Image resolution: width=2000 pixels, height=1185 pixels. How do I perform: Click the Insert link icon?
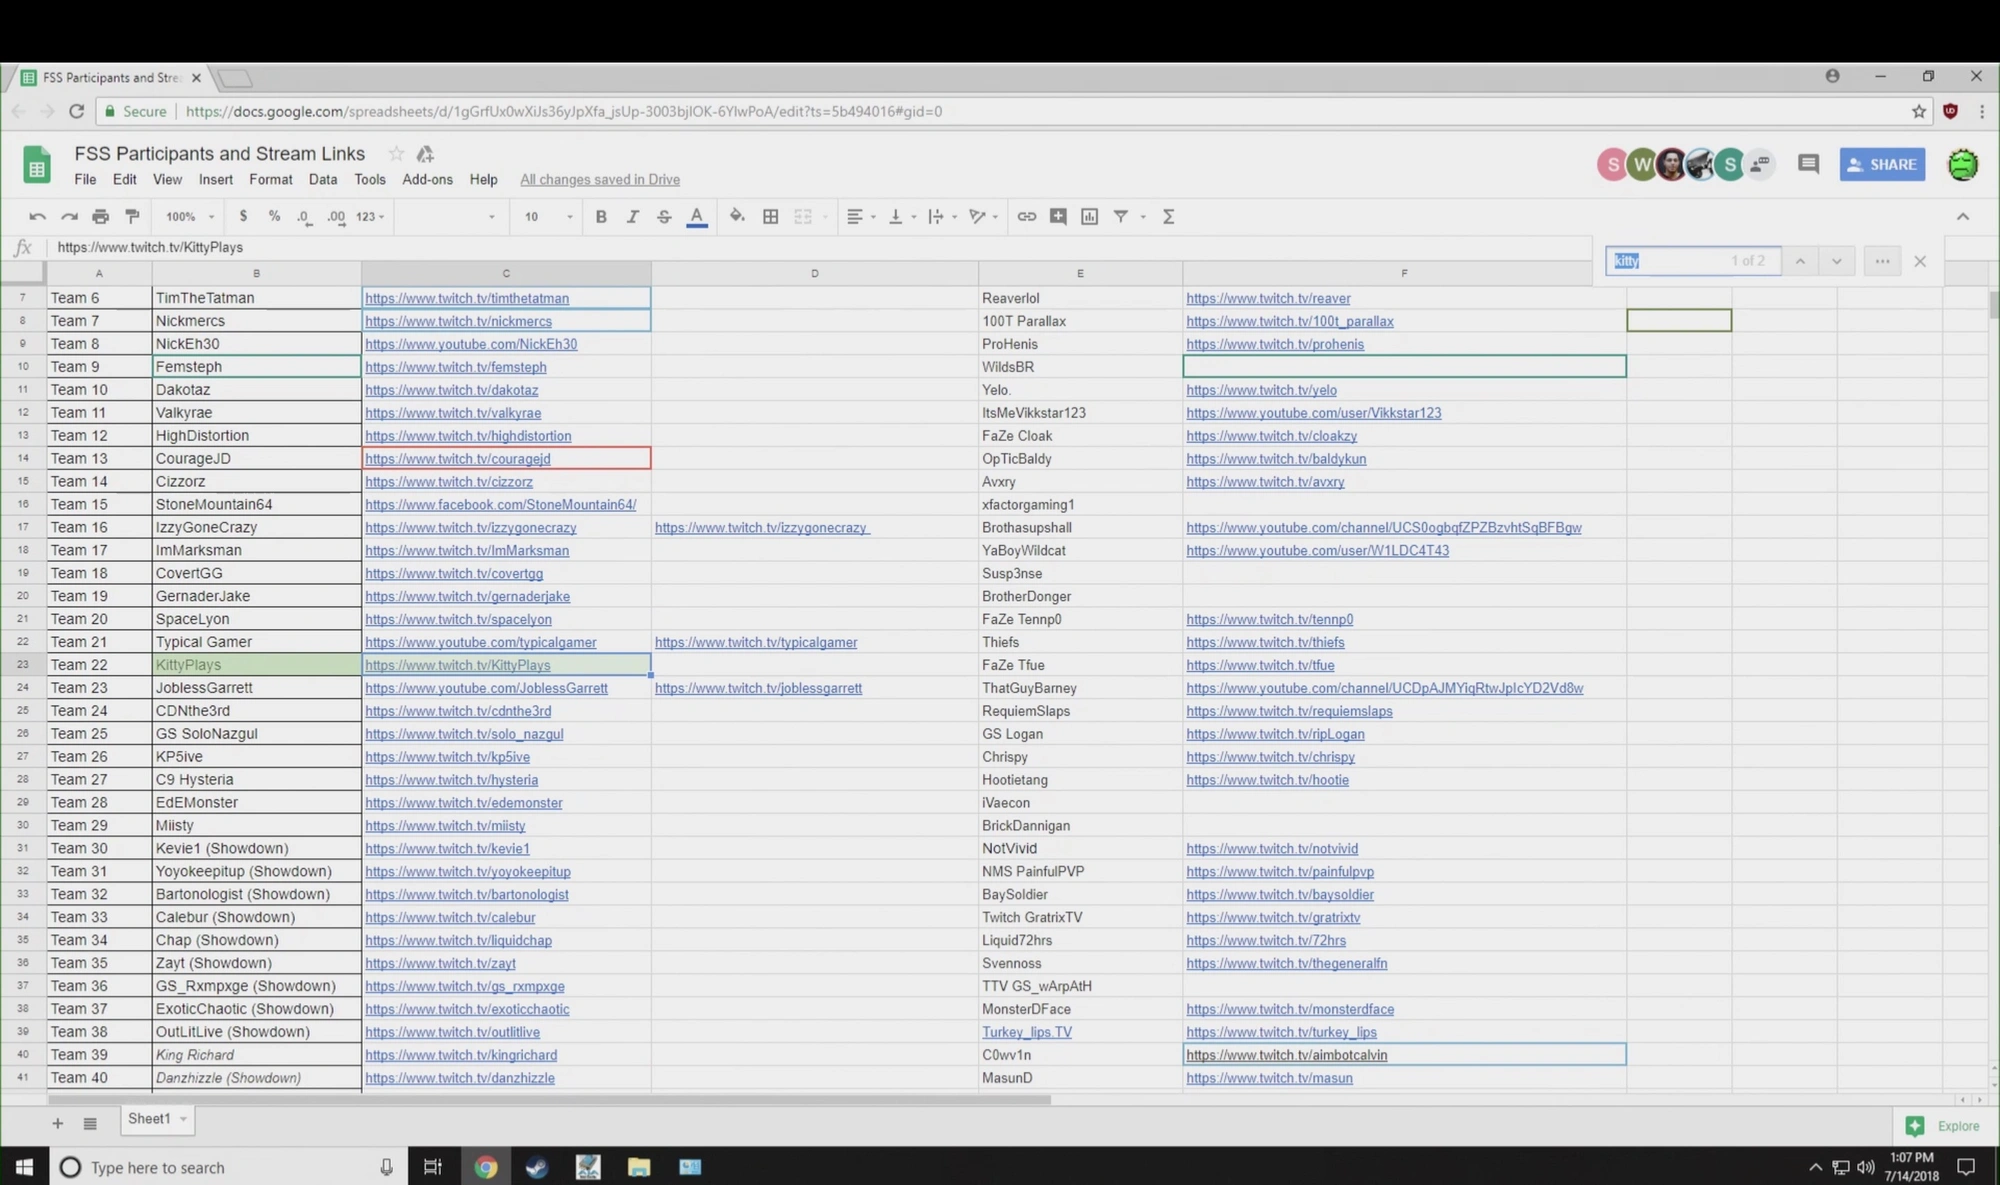click(x=1026, y=216)
